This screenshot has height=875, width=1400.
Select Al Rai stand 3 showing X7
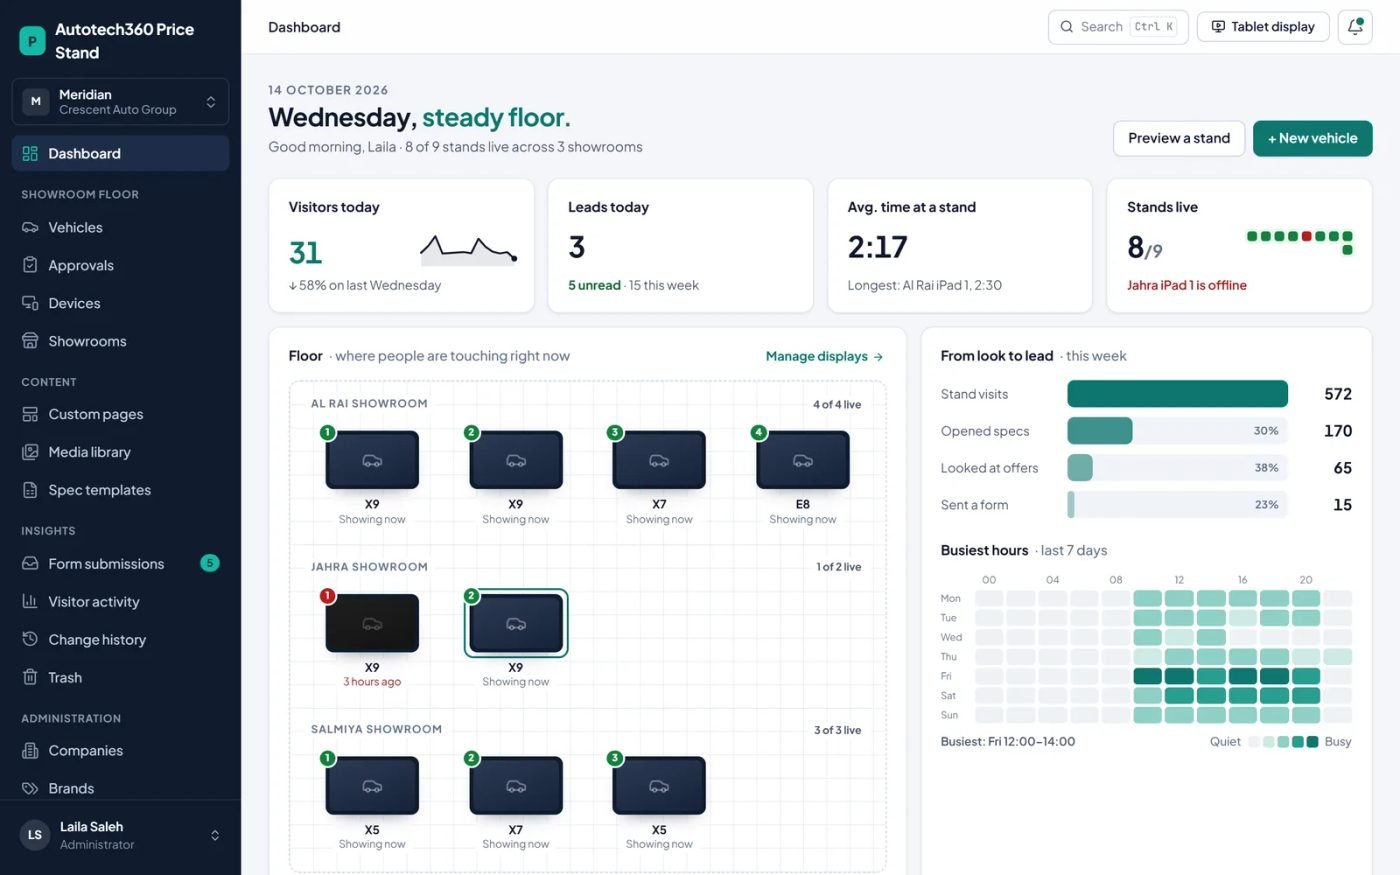coord(659,460)
